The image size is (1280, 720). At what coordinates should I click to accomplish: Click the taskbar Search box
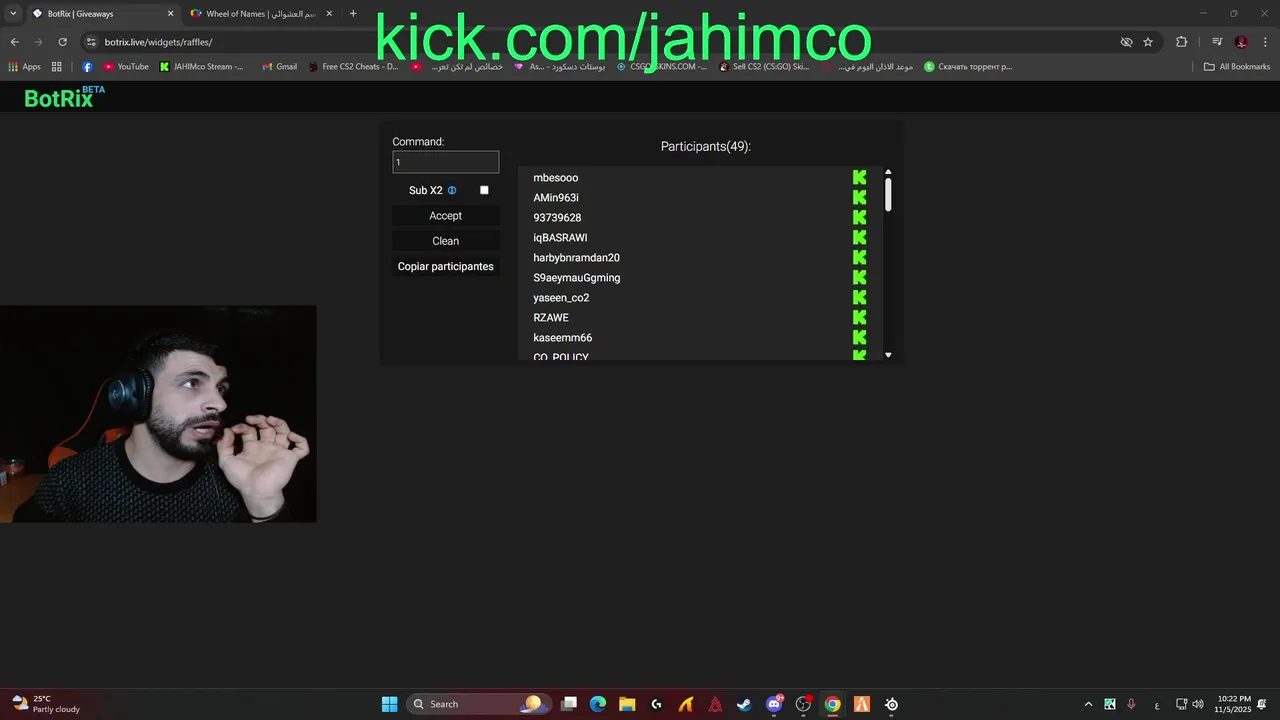[478, 704]
